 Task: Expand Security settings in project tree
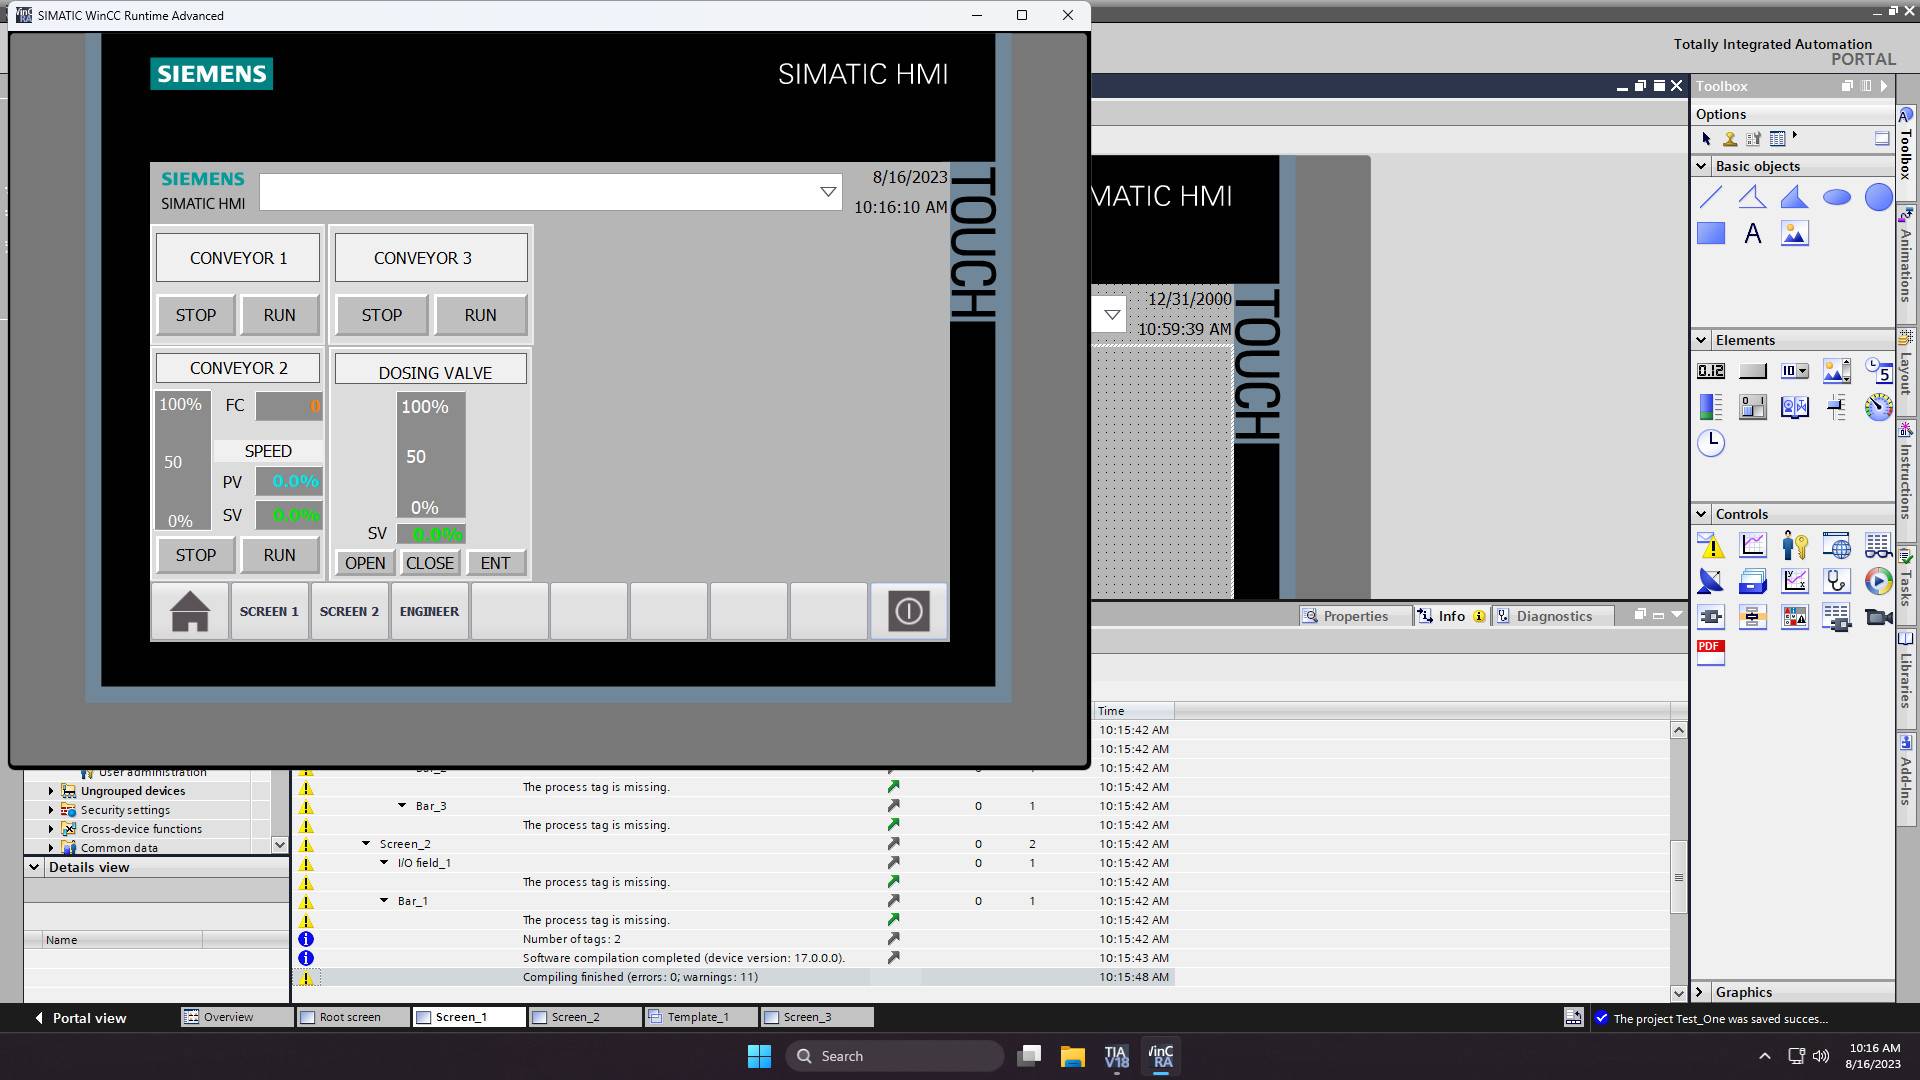(x=51, y=810)
